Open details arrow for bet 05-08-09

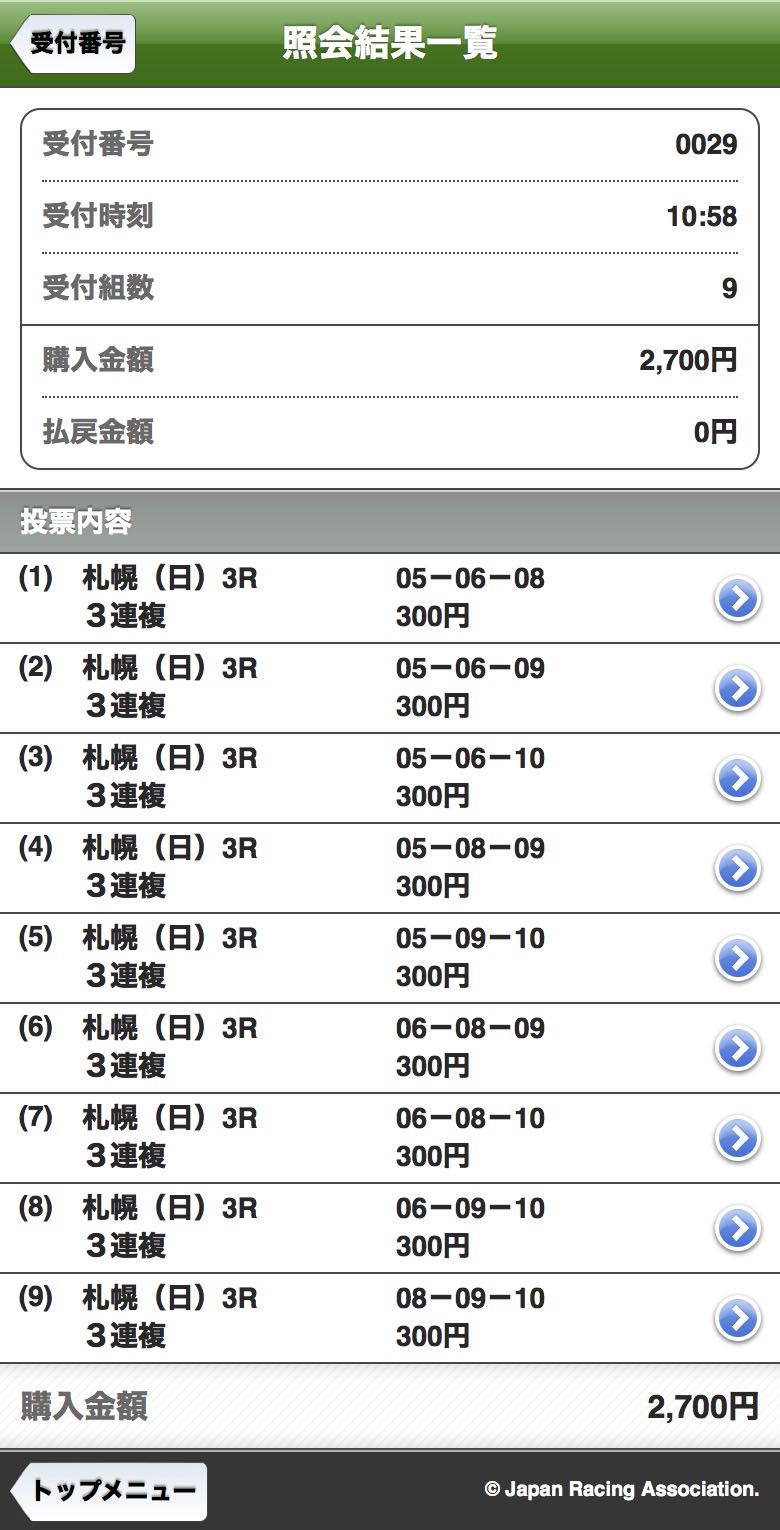[x=738, y=869]
